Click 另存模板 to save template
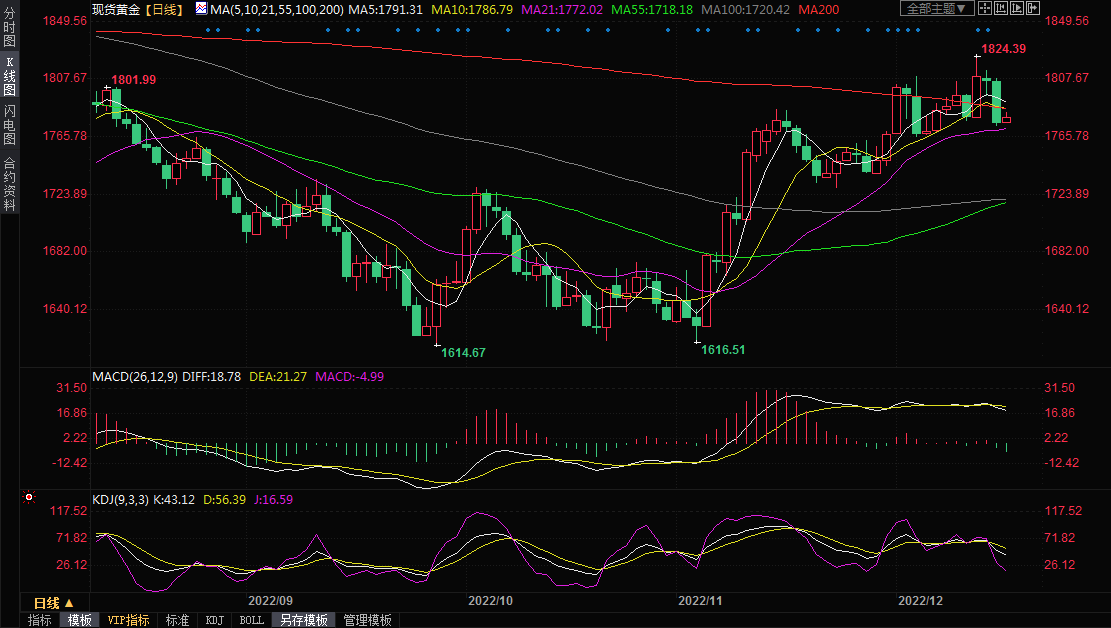This screenshot has height=628, width=1111. point(304,620)
